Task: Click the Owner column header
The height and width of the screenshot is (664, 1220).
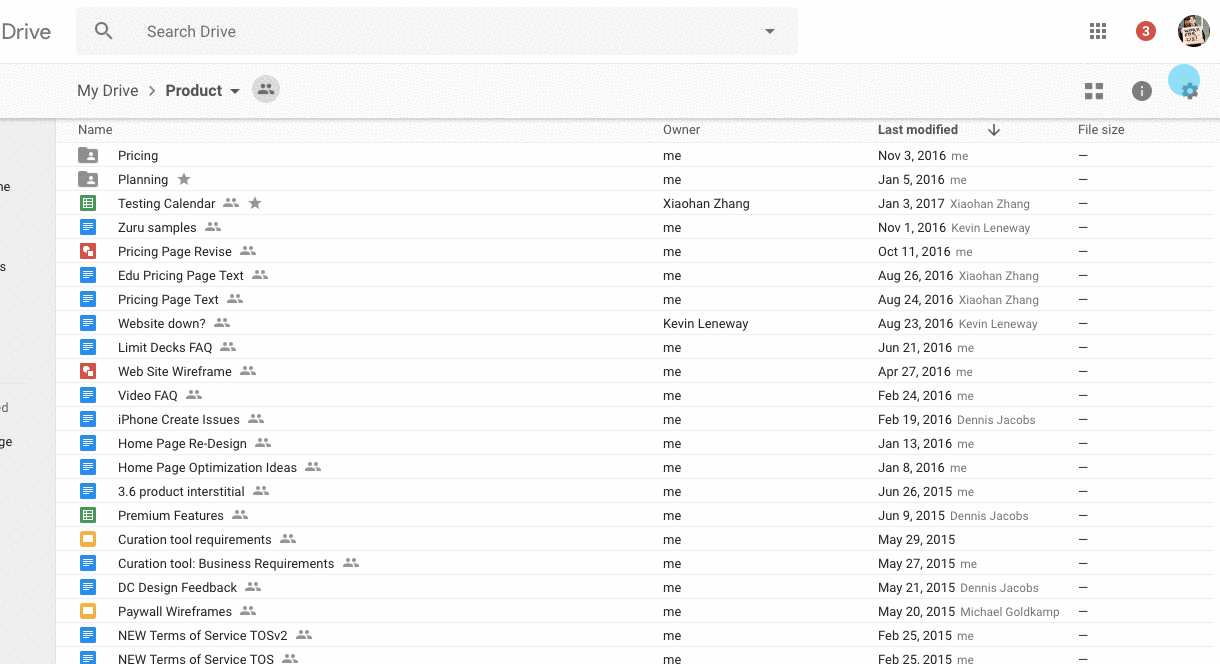Action: (x=681, y=130)
